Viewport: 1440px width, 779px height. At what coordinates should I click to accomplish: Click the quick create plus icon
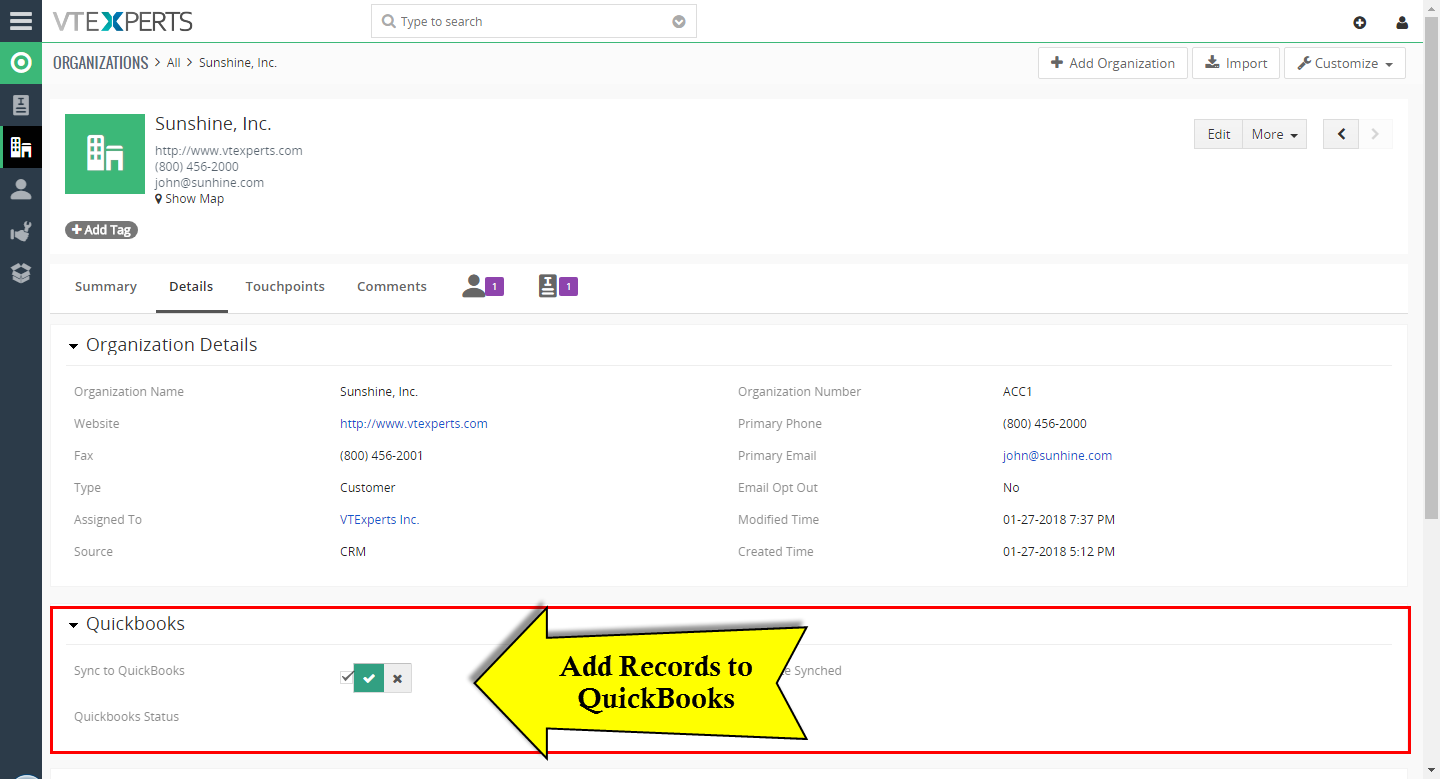(1359, 22)
